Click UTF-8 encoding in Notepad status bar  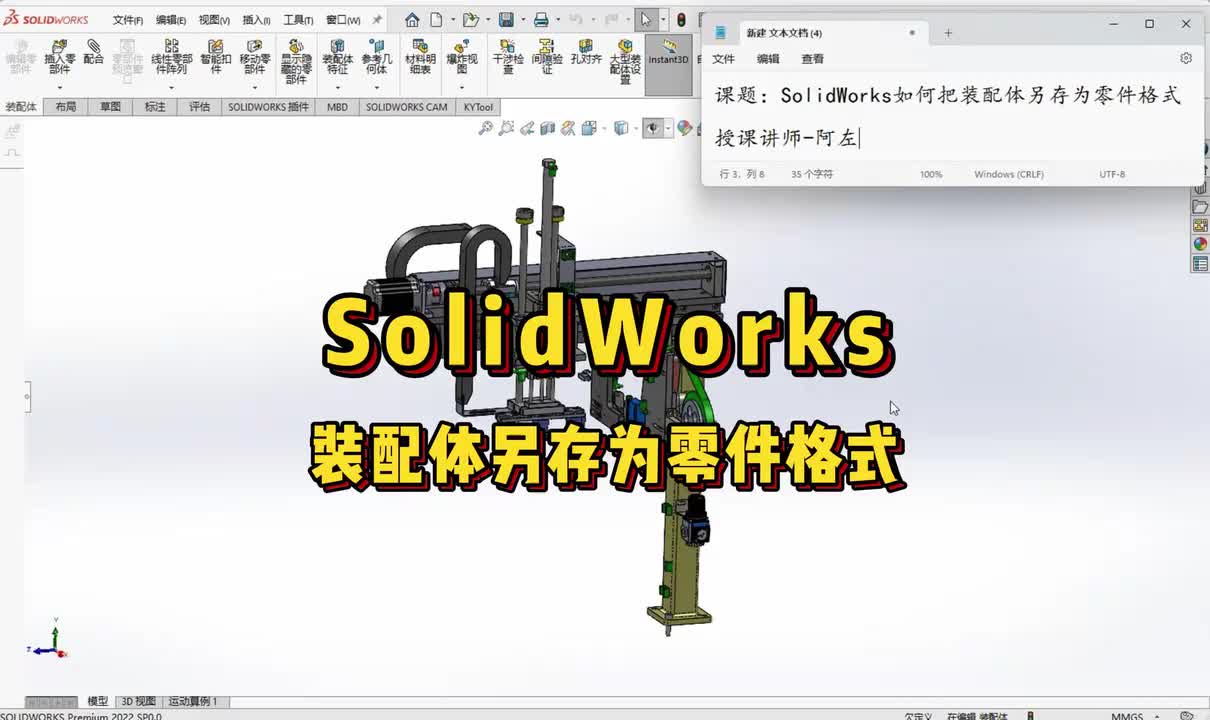click(x=1112, y=174)
